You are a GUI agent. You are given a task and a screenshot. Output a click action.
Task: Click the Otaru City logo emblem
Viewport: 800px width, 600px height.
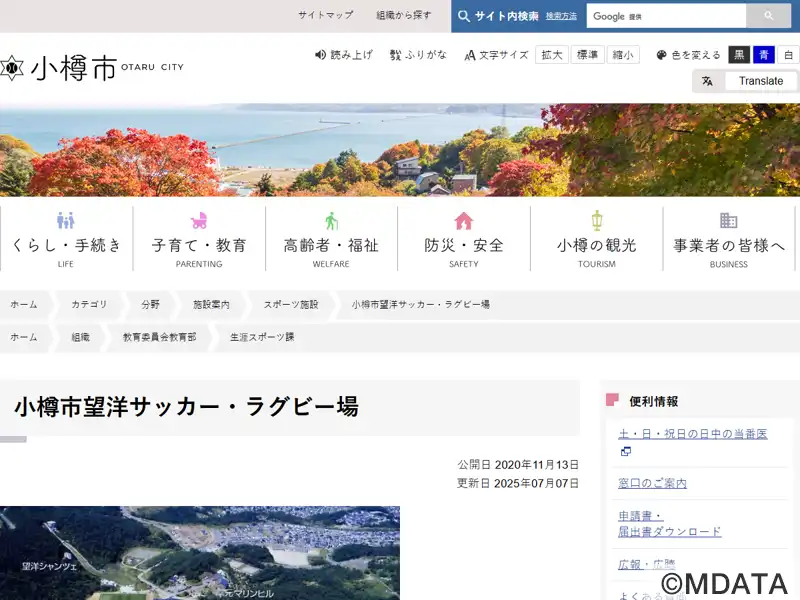point(11,68)
